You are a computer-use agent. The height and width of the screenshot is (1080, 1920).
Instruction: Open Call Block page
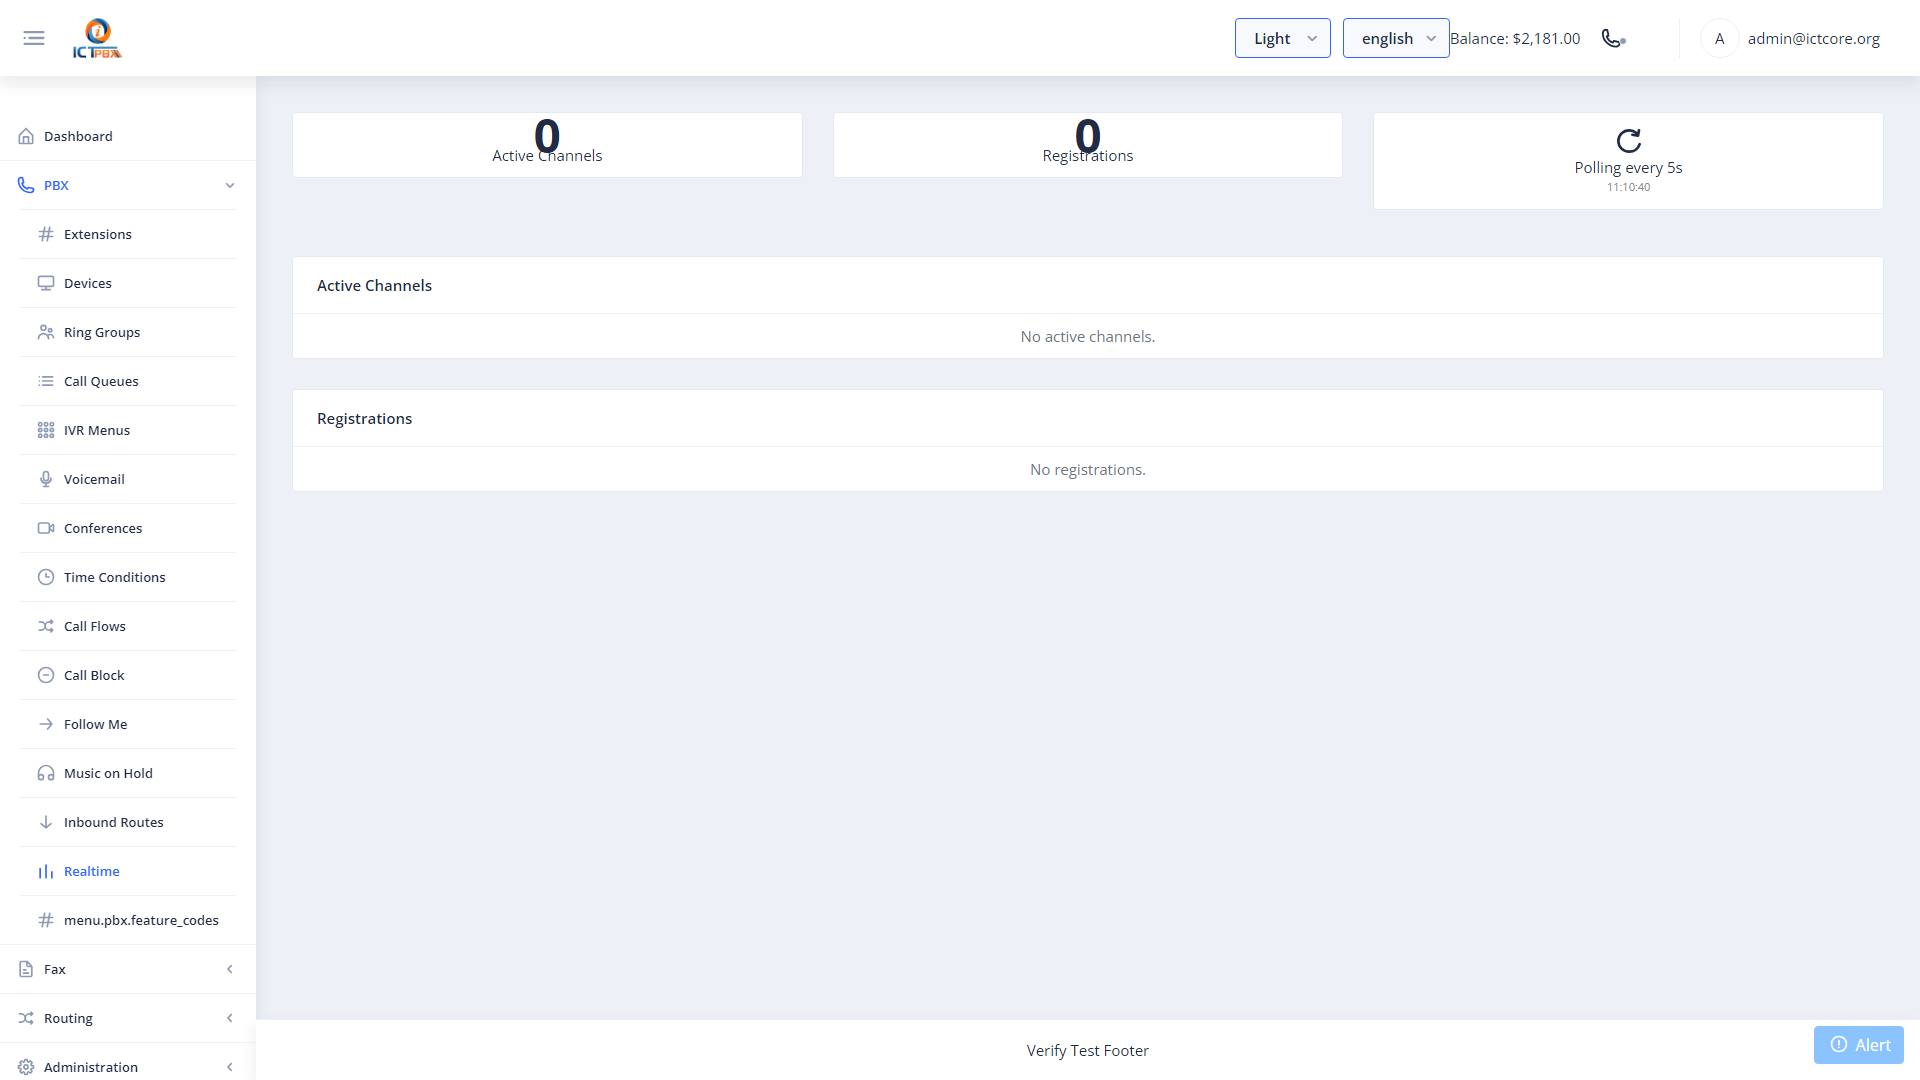128,675
